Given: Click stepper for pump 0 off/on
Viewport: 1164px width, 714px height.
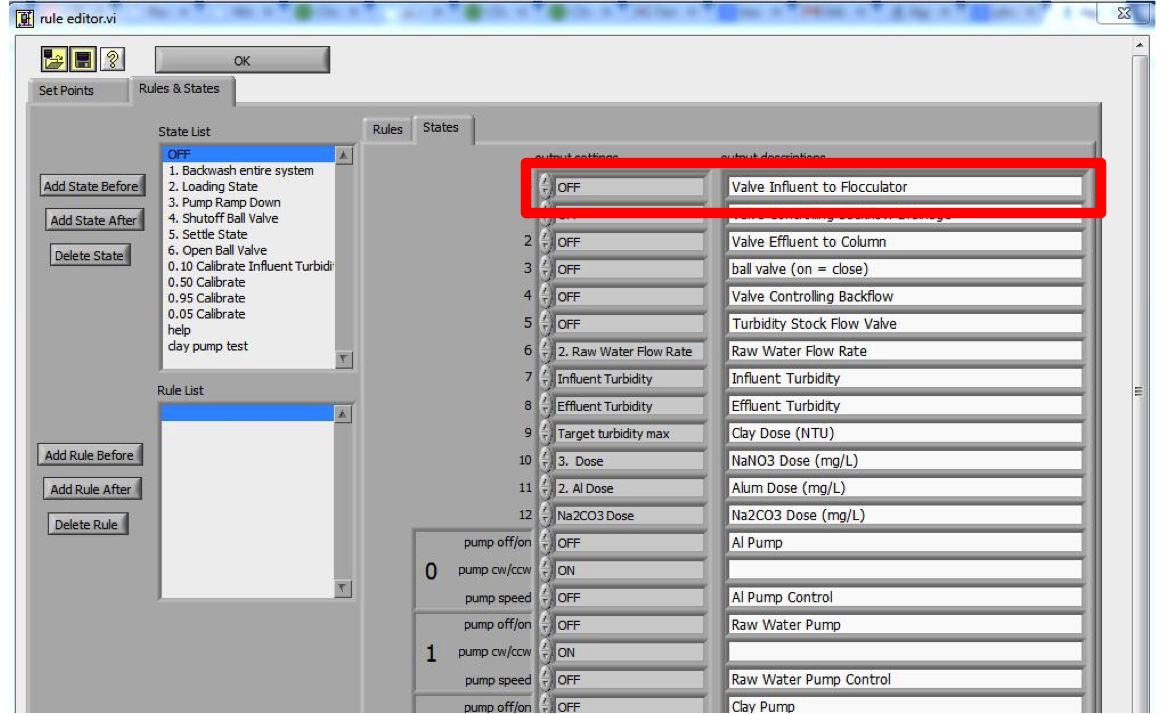Looking at the screenshot, I should [x=546, y=543].
